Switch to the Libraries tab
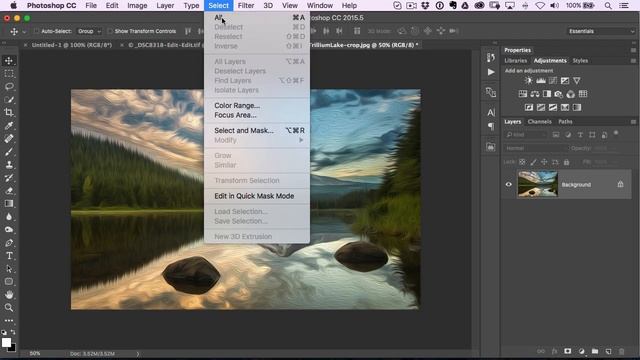The height and width of the screenshot is (360, 640). tap(516, 60)
